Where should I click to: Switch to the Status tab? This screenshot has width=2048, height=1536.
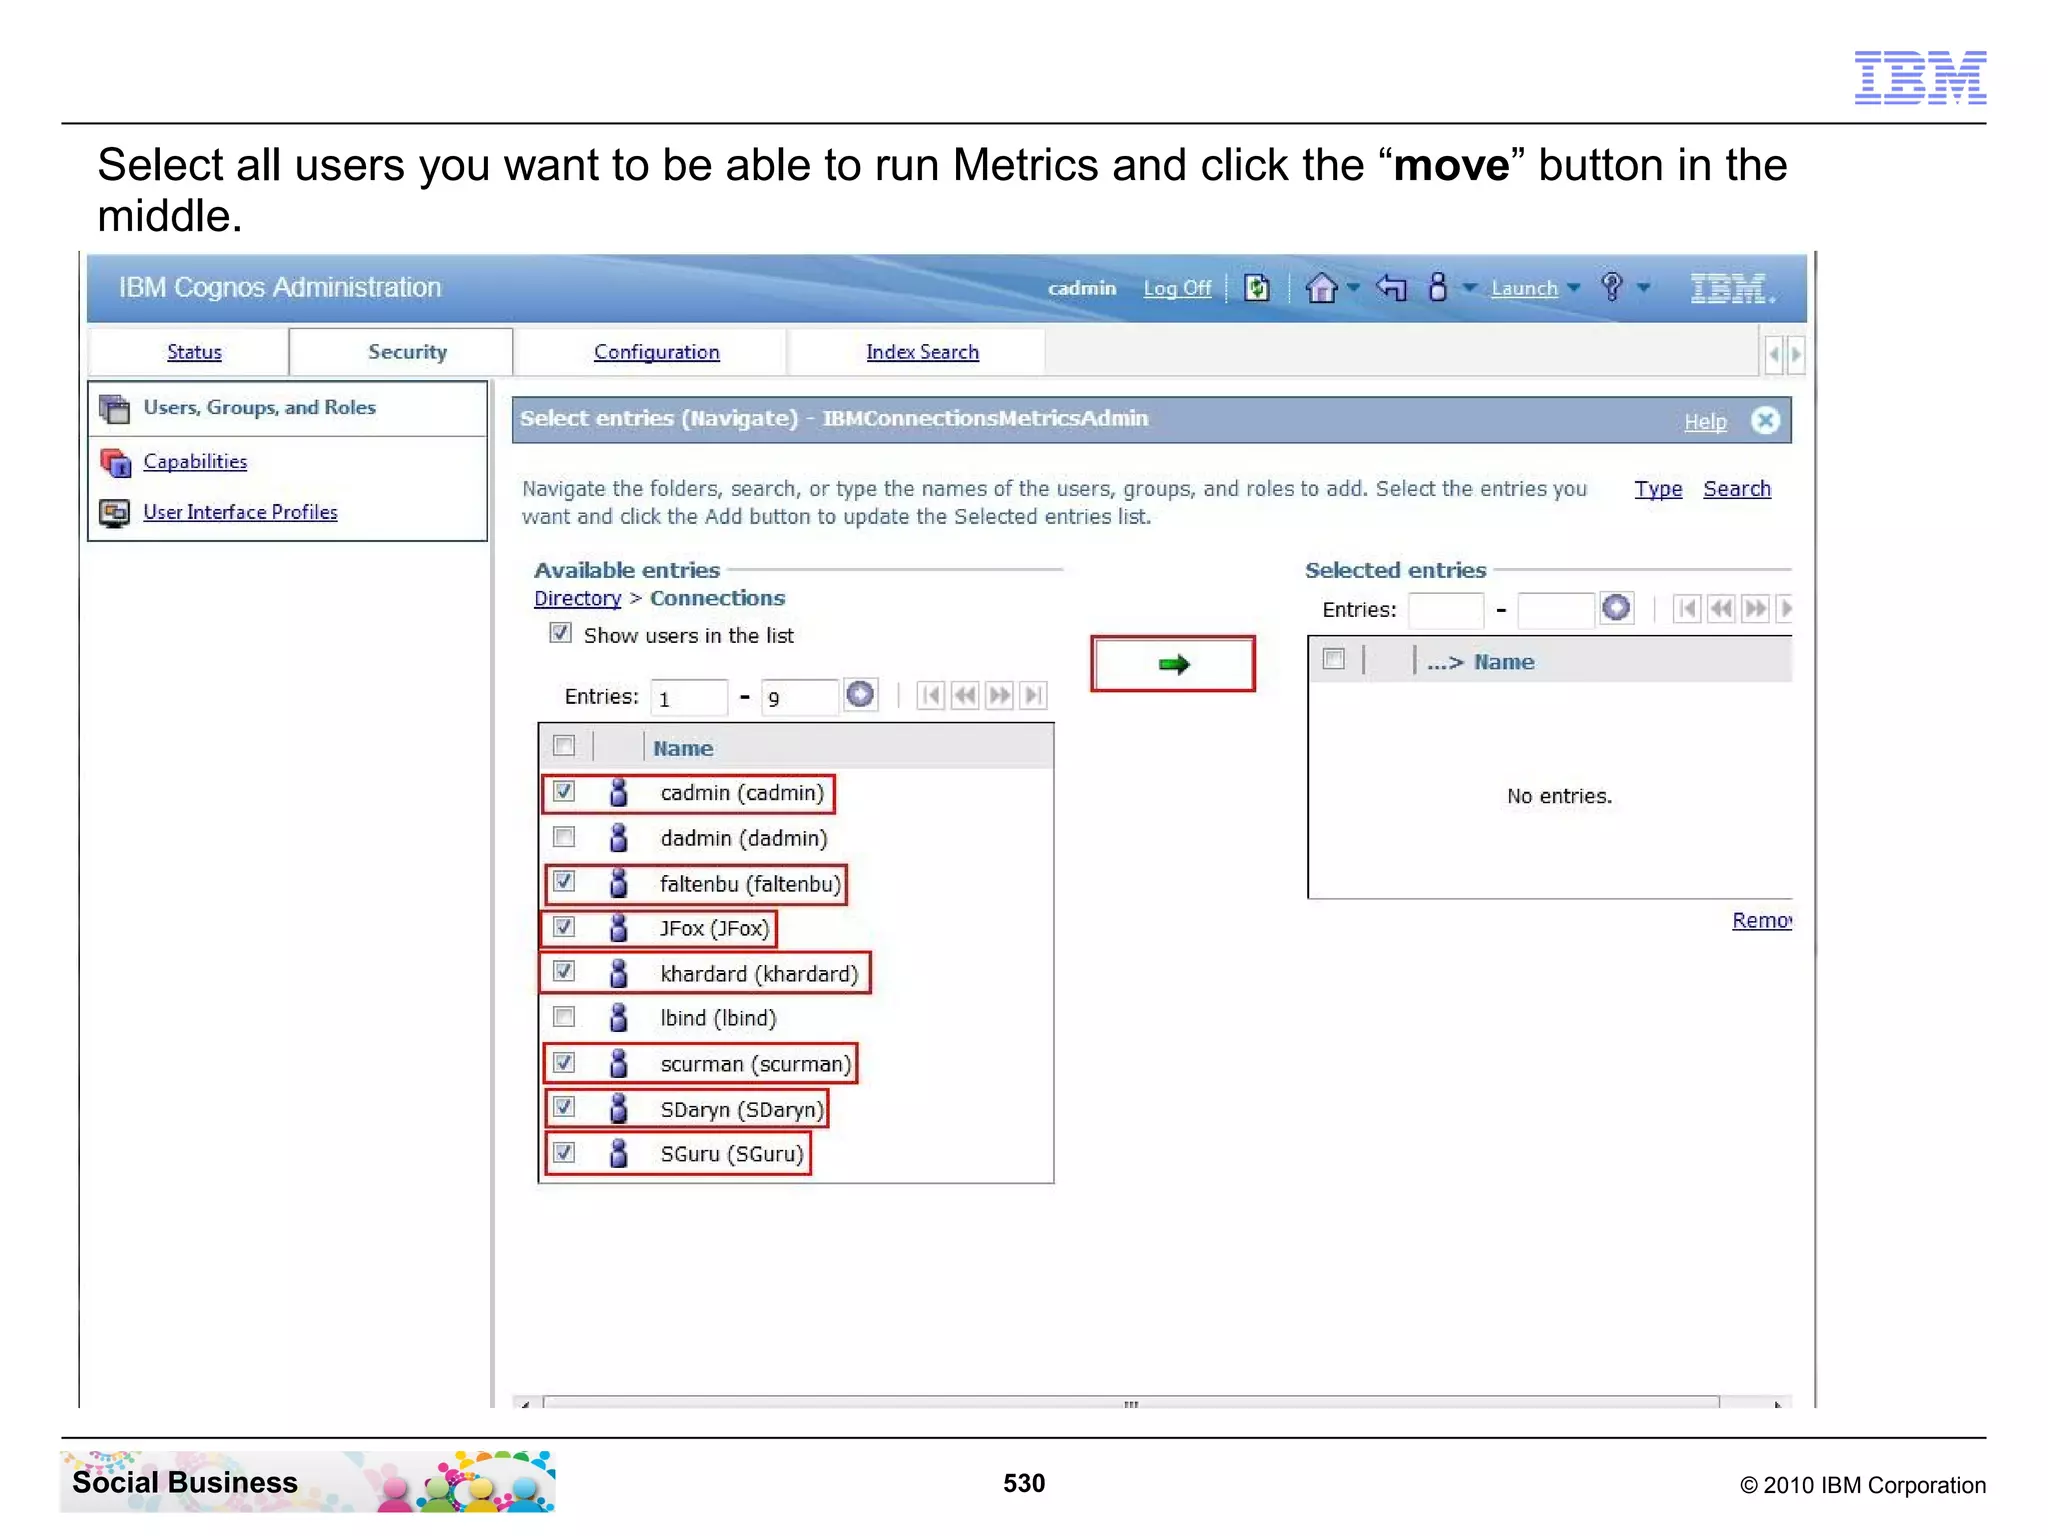pos(194,352)
